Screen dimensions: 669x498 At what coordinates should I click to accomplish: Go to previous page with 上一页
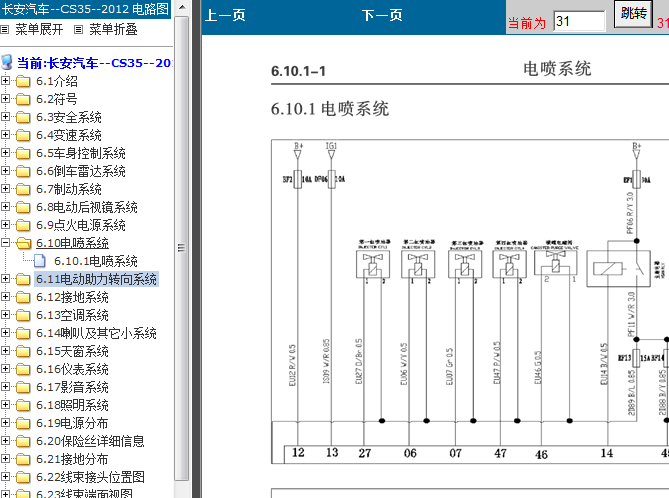[225, 15]
